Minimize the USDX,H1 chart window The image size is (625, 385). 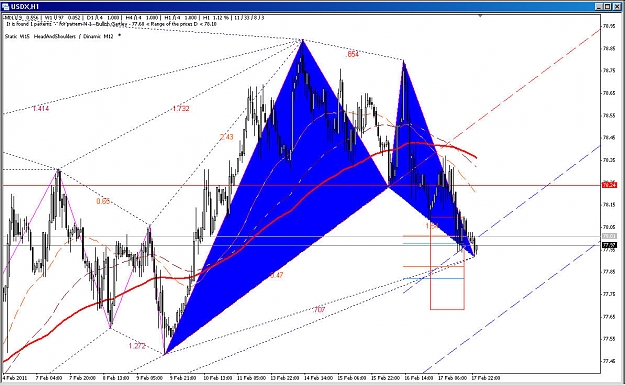(x=599, y=7)
